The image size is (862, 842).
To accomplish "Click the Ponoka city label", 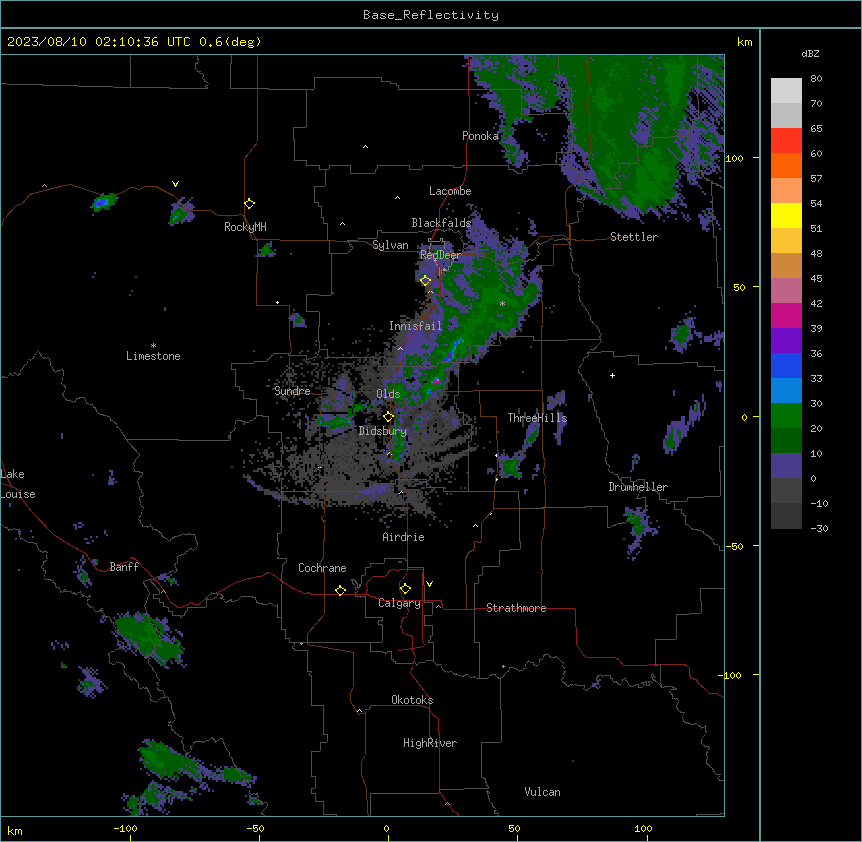I will (x=480, y=136).
